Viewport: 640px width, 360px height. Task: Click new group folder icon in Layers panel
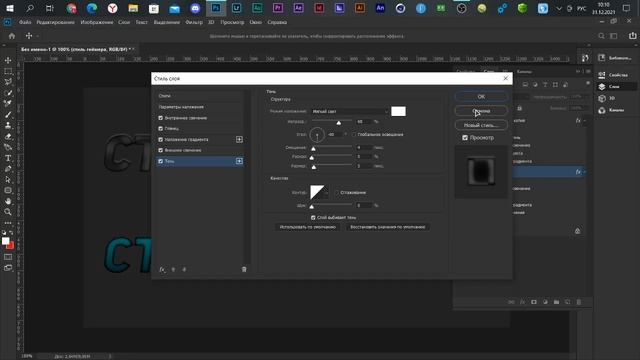(x=556, y=302)
